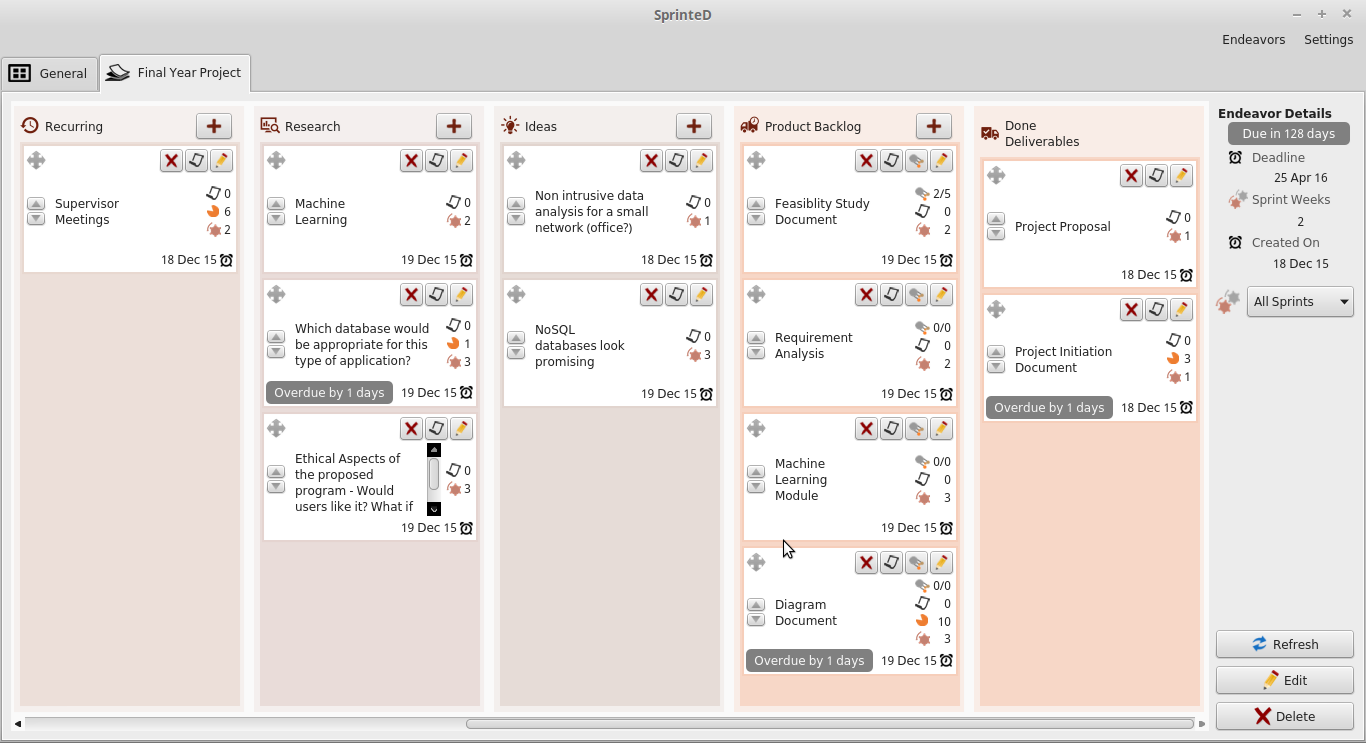Click pencil icon on Ethical Aspects card

[x=461, y=429]
